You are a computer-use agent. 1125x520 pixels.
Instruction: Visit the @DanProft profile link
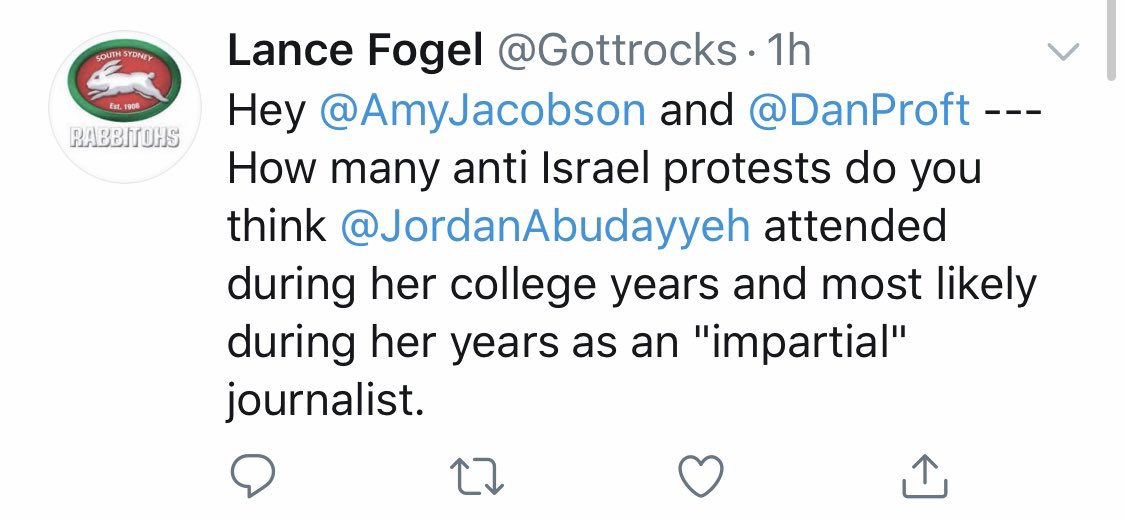[x=859, y=110]
